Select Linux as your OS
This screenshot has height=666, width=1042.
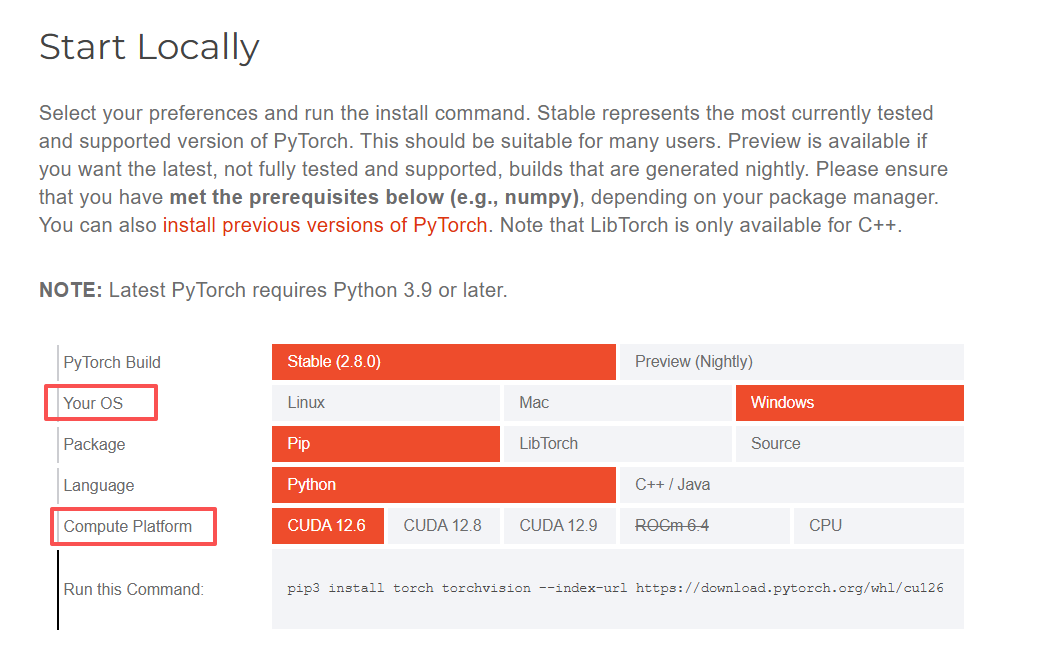tap(385, 403)
